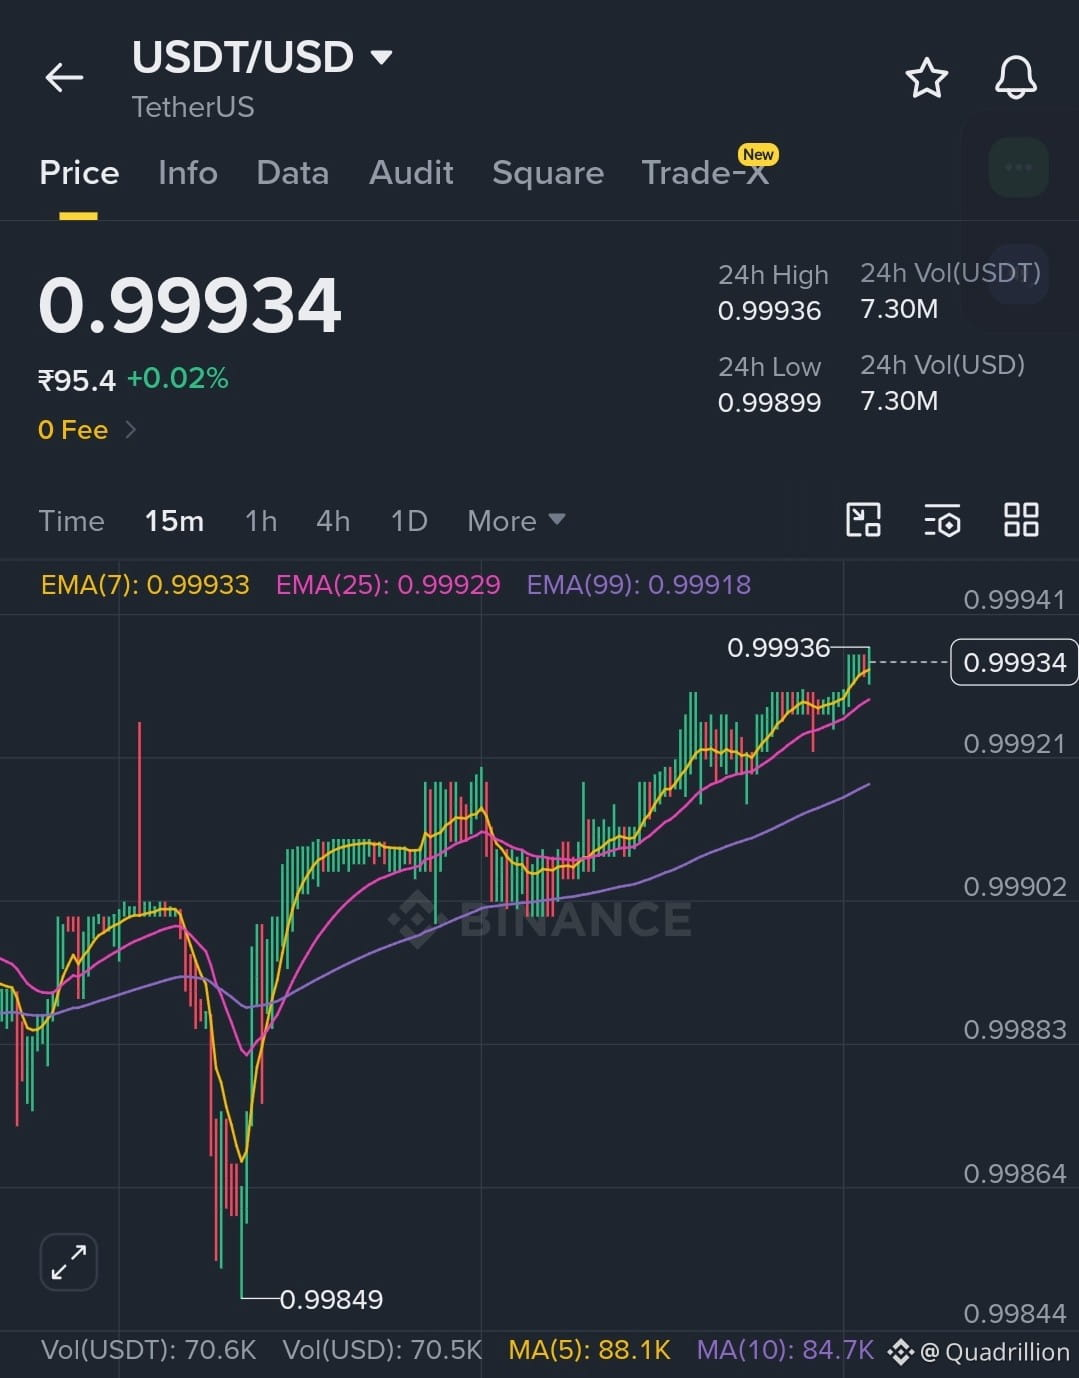This screenshot has width=1079, height=1378.
Task: Tap the MA(5): 88.1K volume label
Action: [x=589, y=1350]
